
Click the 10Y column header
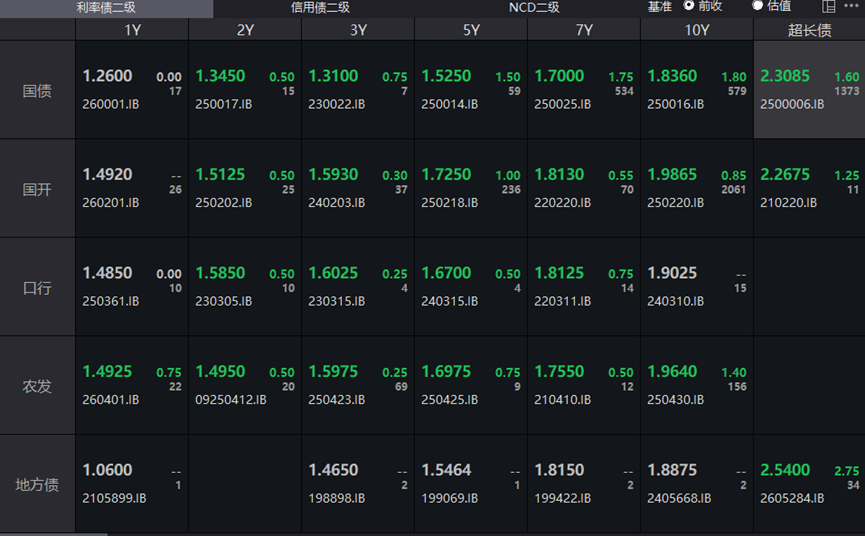click(696, 30)
